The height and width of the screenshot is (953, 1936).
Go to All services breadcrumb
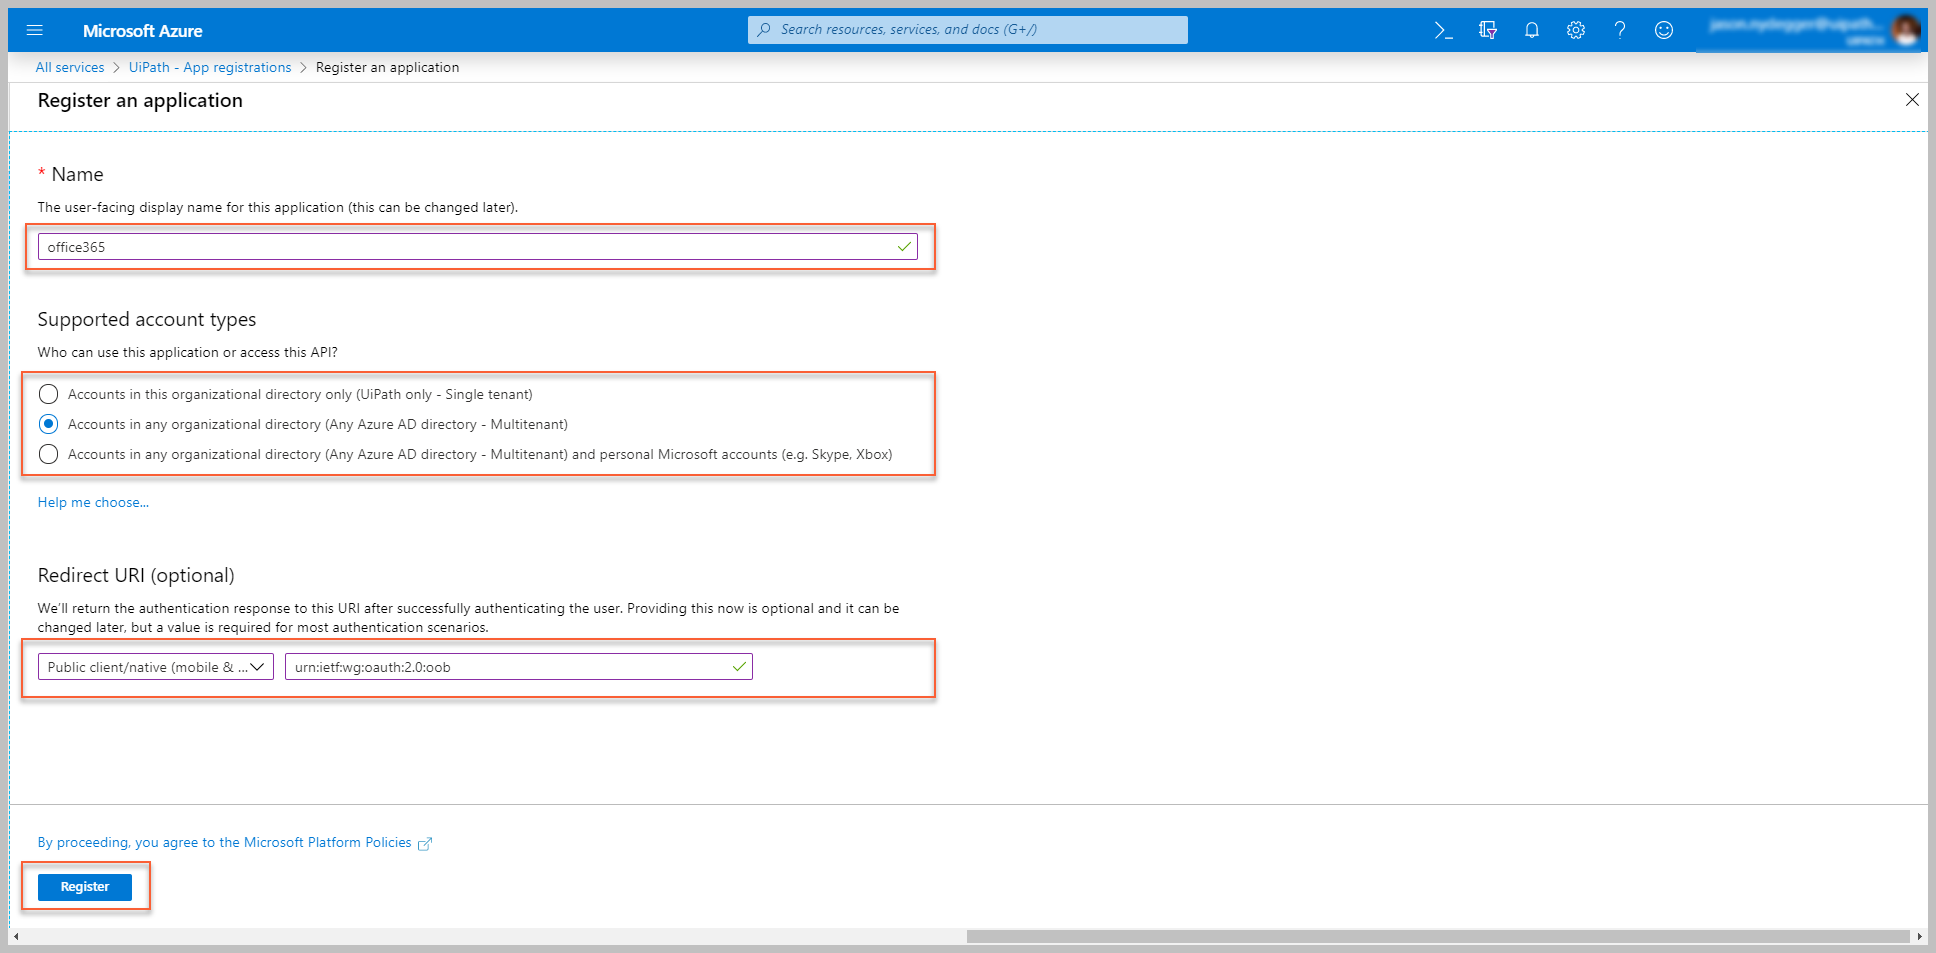(70, 67)
